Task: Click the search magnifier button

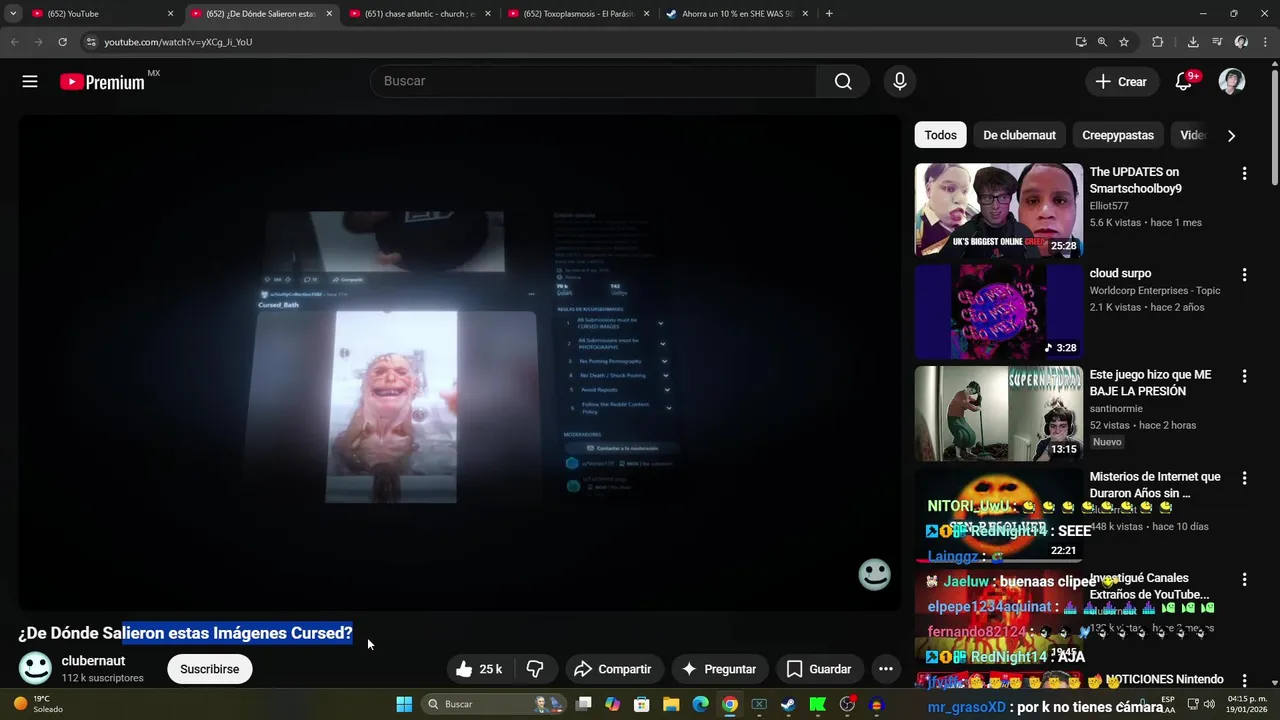Action: coord(843,81)
